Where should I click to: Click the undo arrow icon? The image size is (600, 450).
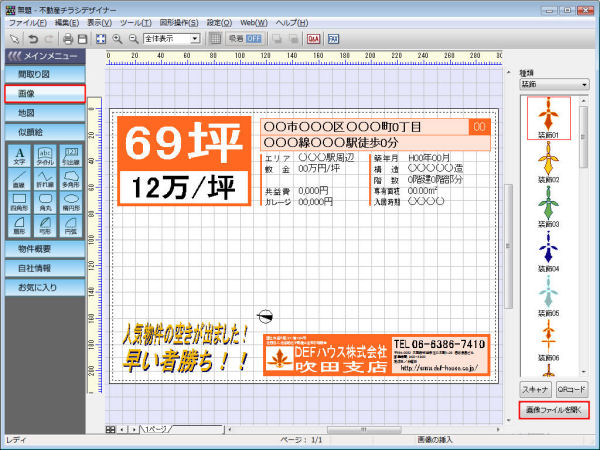pos(32,38)
